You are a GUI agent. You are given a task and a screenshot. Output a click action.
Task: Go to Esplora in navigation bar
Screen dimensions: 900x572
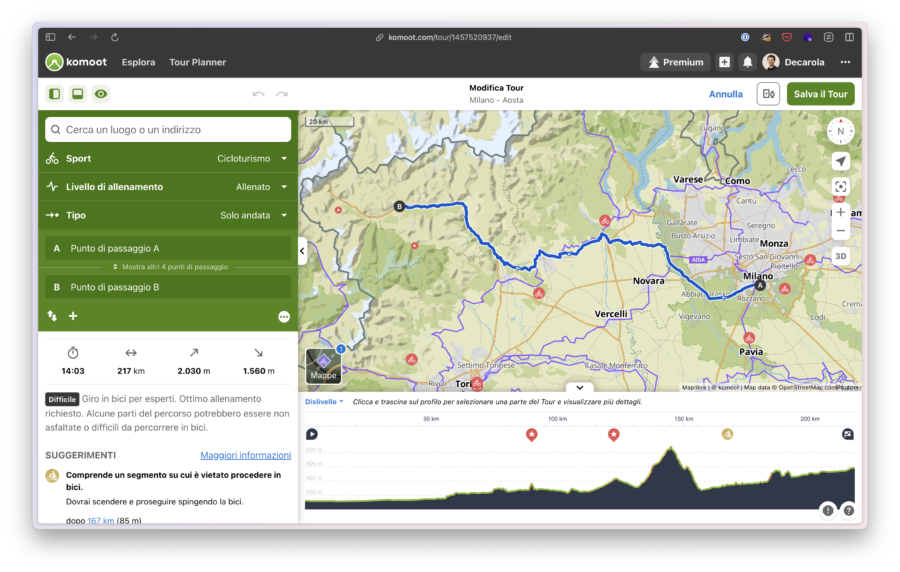click(138, 62)
